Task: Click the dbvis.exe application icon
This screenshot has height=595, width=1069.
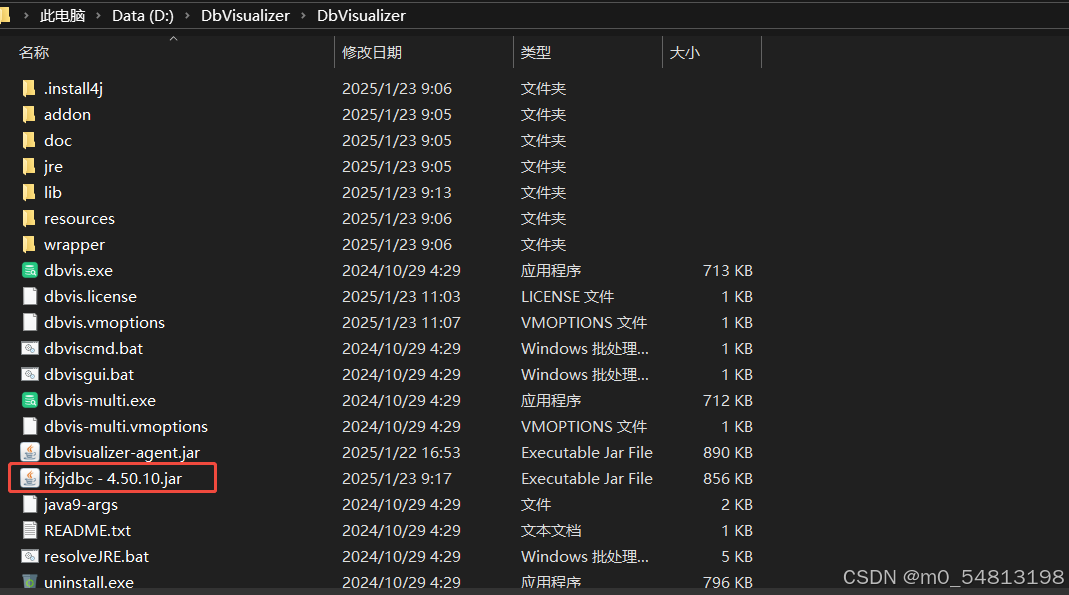Action: [29, 270]
